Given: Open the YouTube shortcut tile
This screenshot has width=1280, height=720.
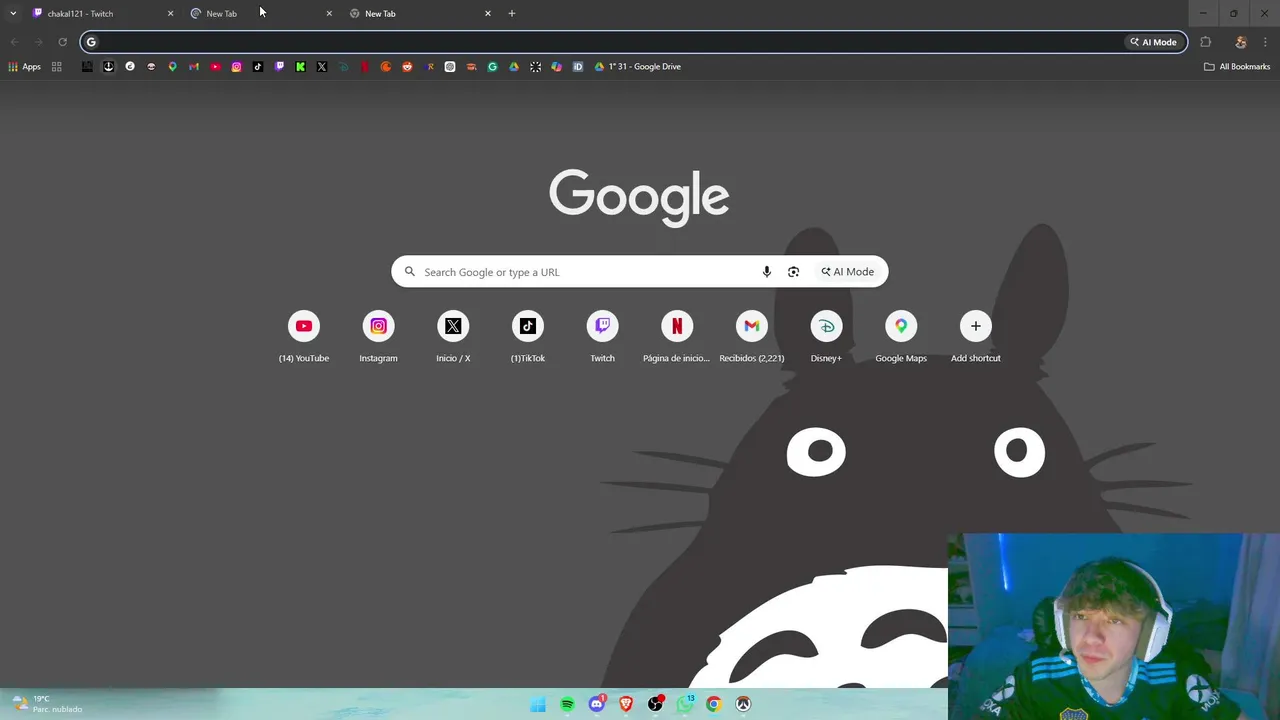Looking at the screenshot, I should click(x=304, y=338).
